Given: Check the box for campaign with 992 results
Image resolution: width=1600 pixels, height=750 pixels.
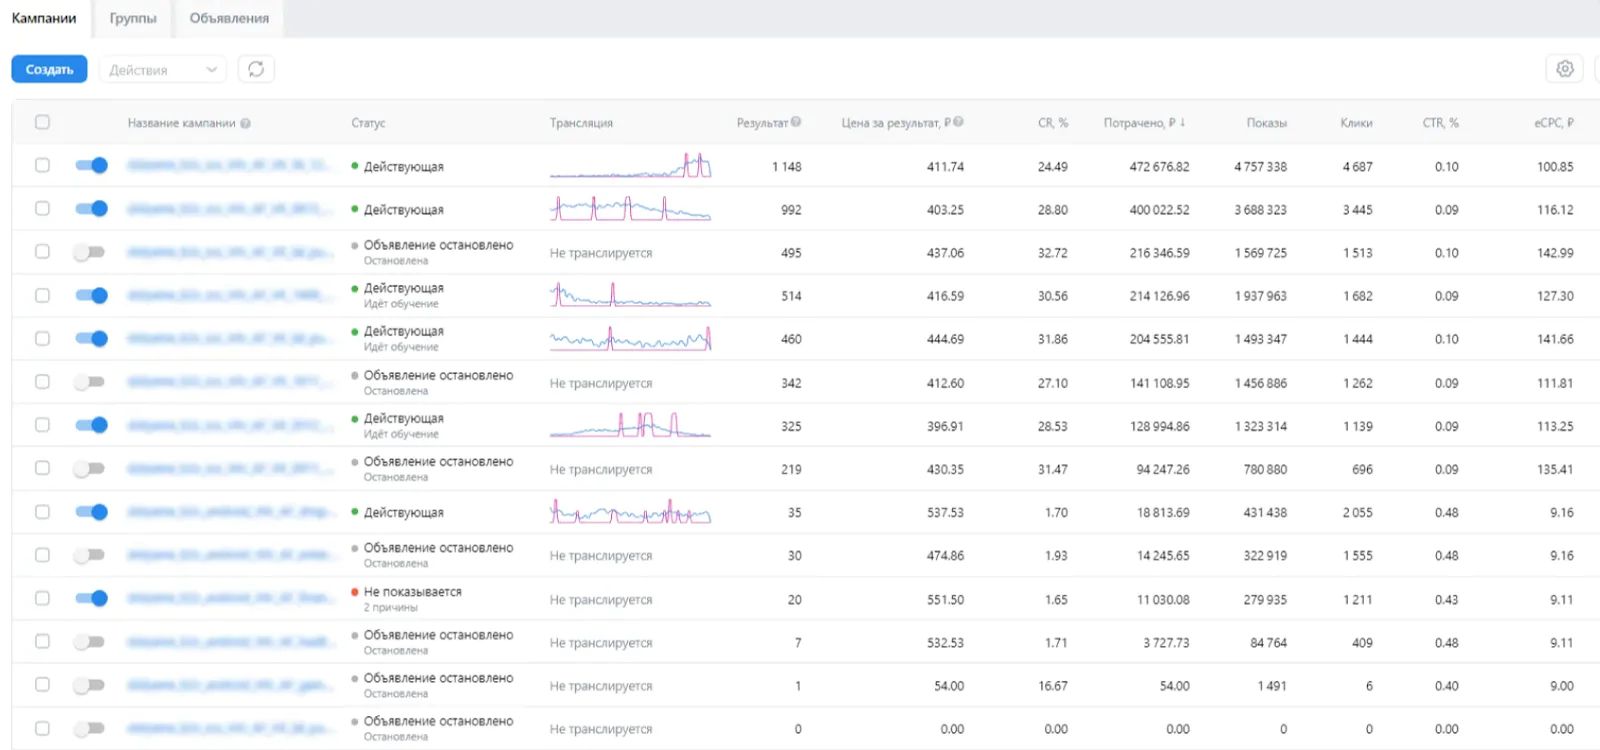Looking at the screenshot, I should click(x=42, y=209).
